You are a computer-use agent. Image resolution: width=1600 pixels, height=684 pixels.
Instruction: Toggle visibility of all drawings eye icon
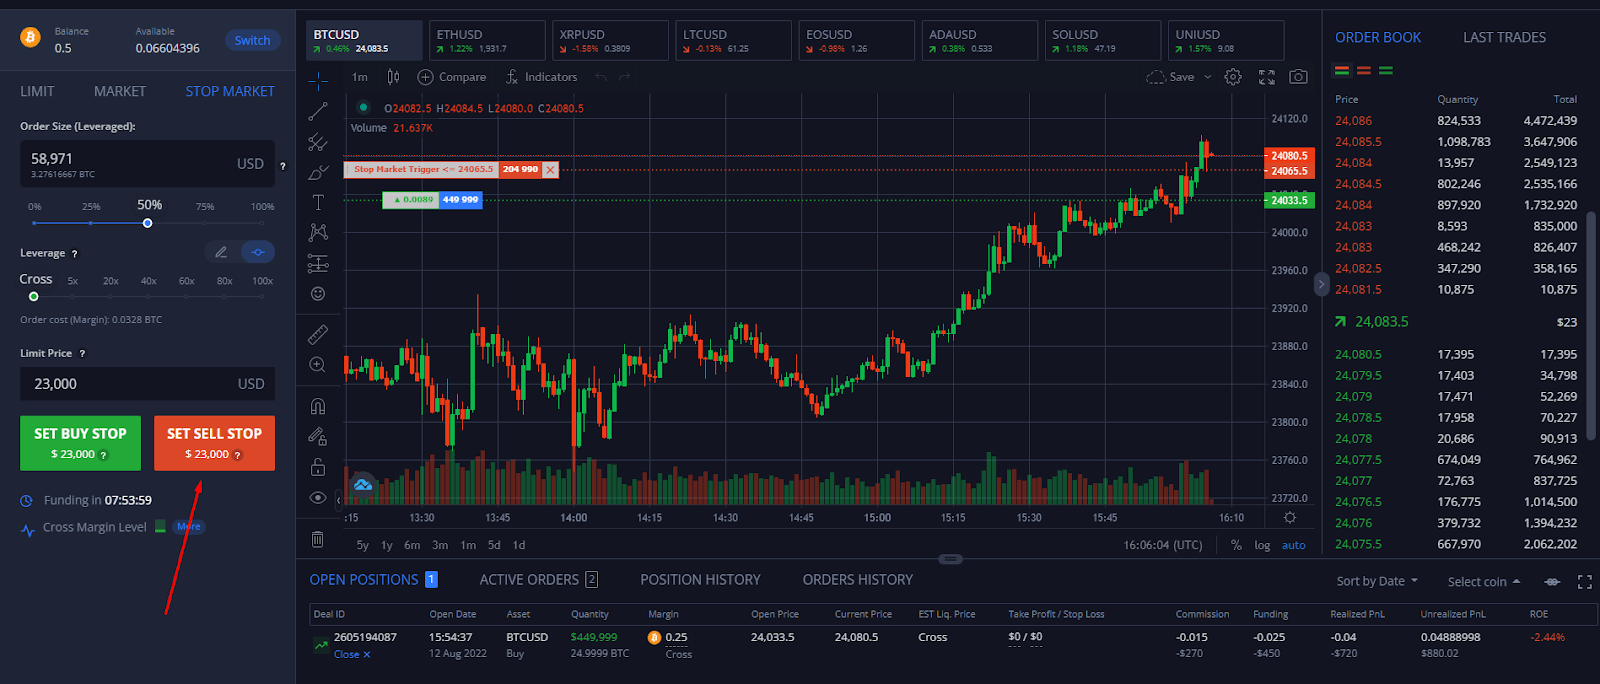[x=318, y=497]
